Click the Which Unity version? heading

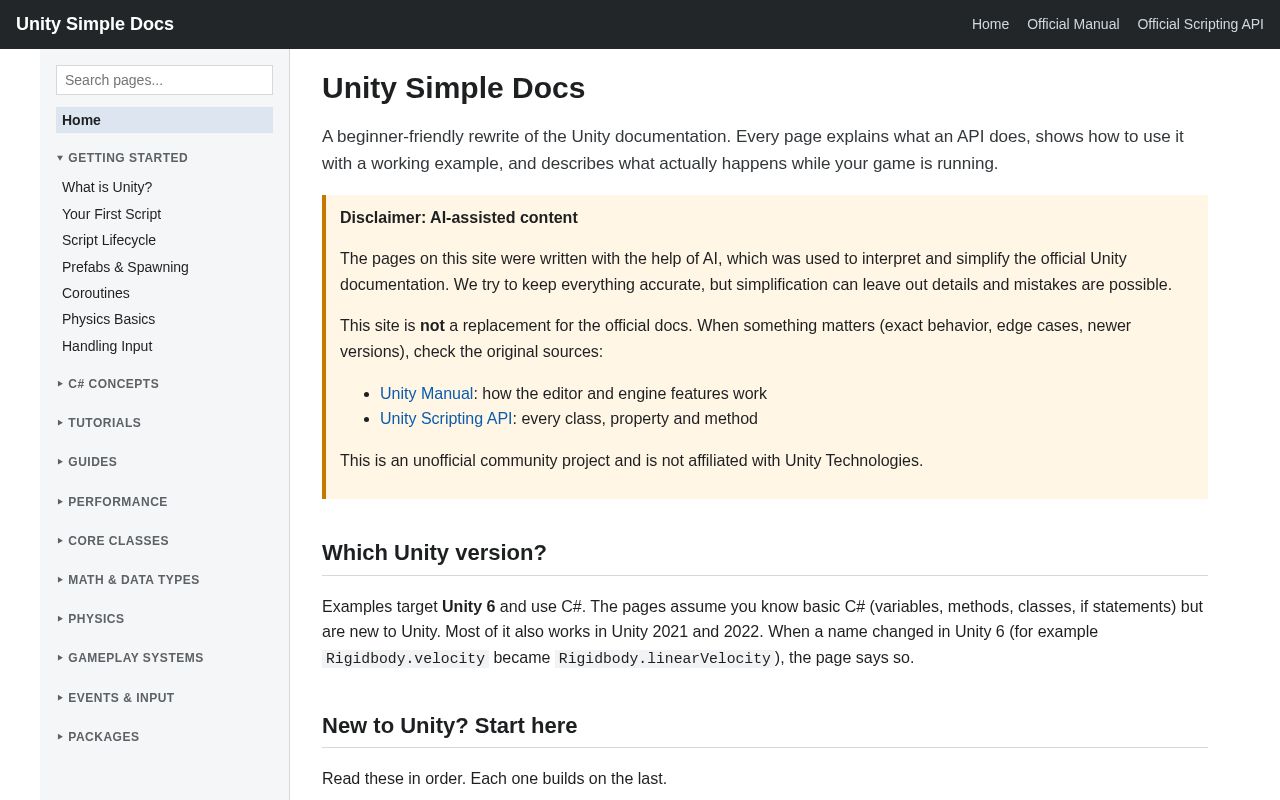point(434,553)
